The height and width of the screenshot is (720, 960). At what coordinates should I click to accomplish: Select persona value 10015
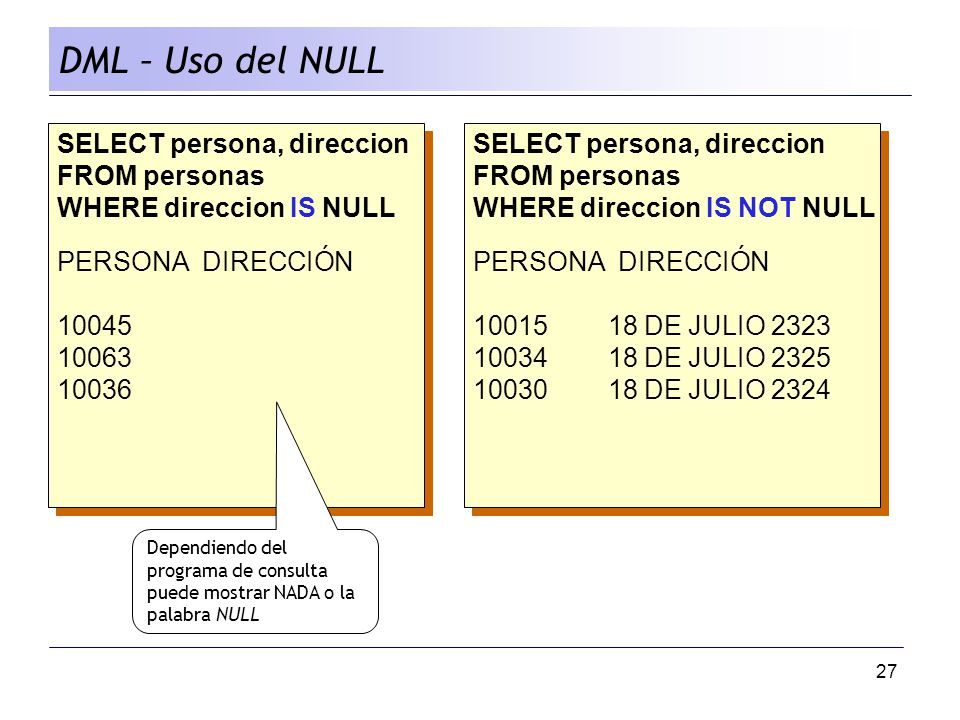[x=511, y=326]
